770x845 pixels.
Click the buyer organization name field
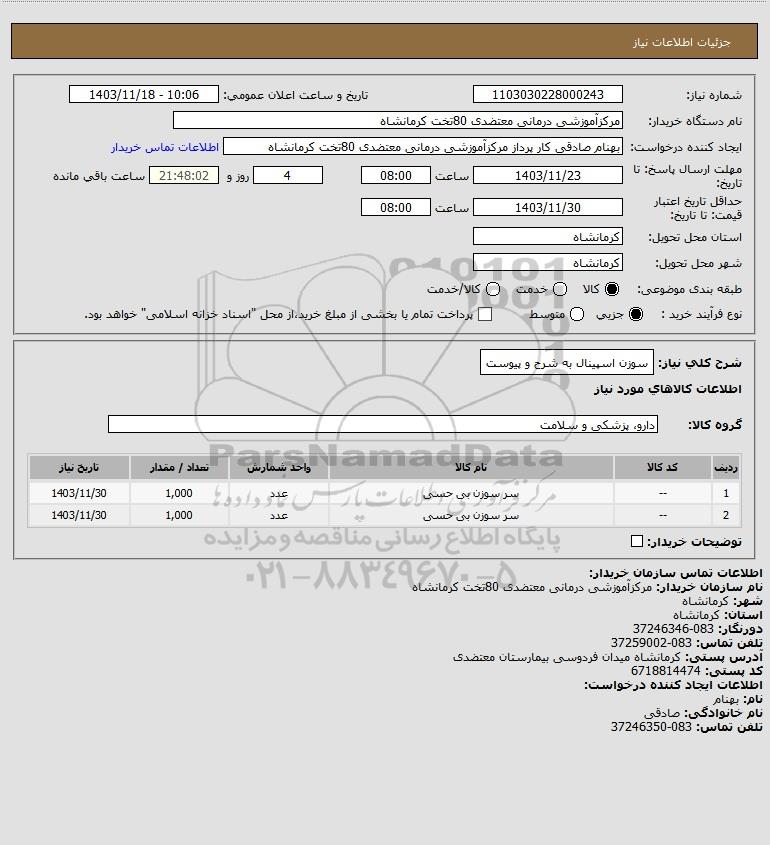point(398,121)
